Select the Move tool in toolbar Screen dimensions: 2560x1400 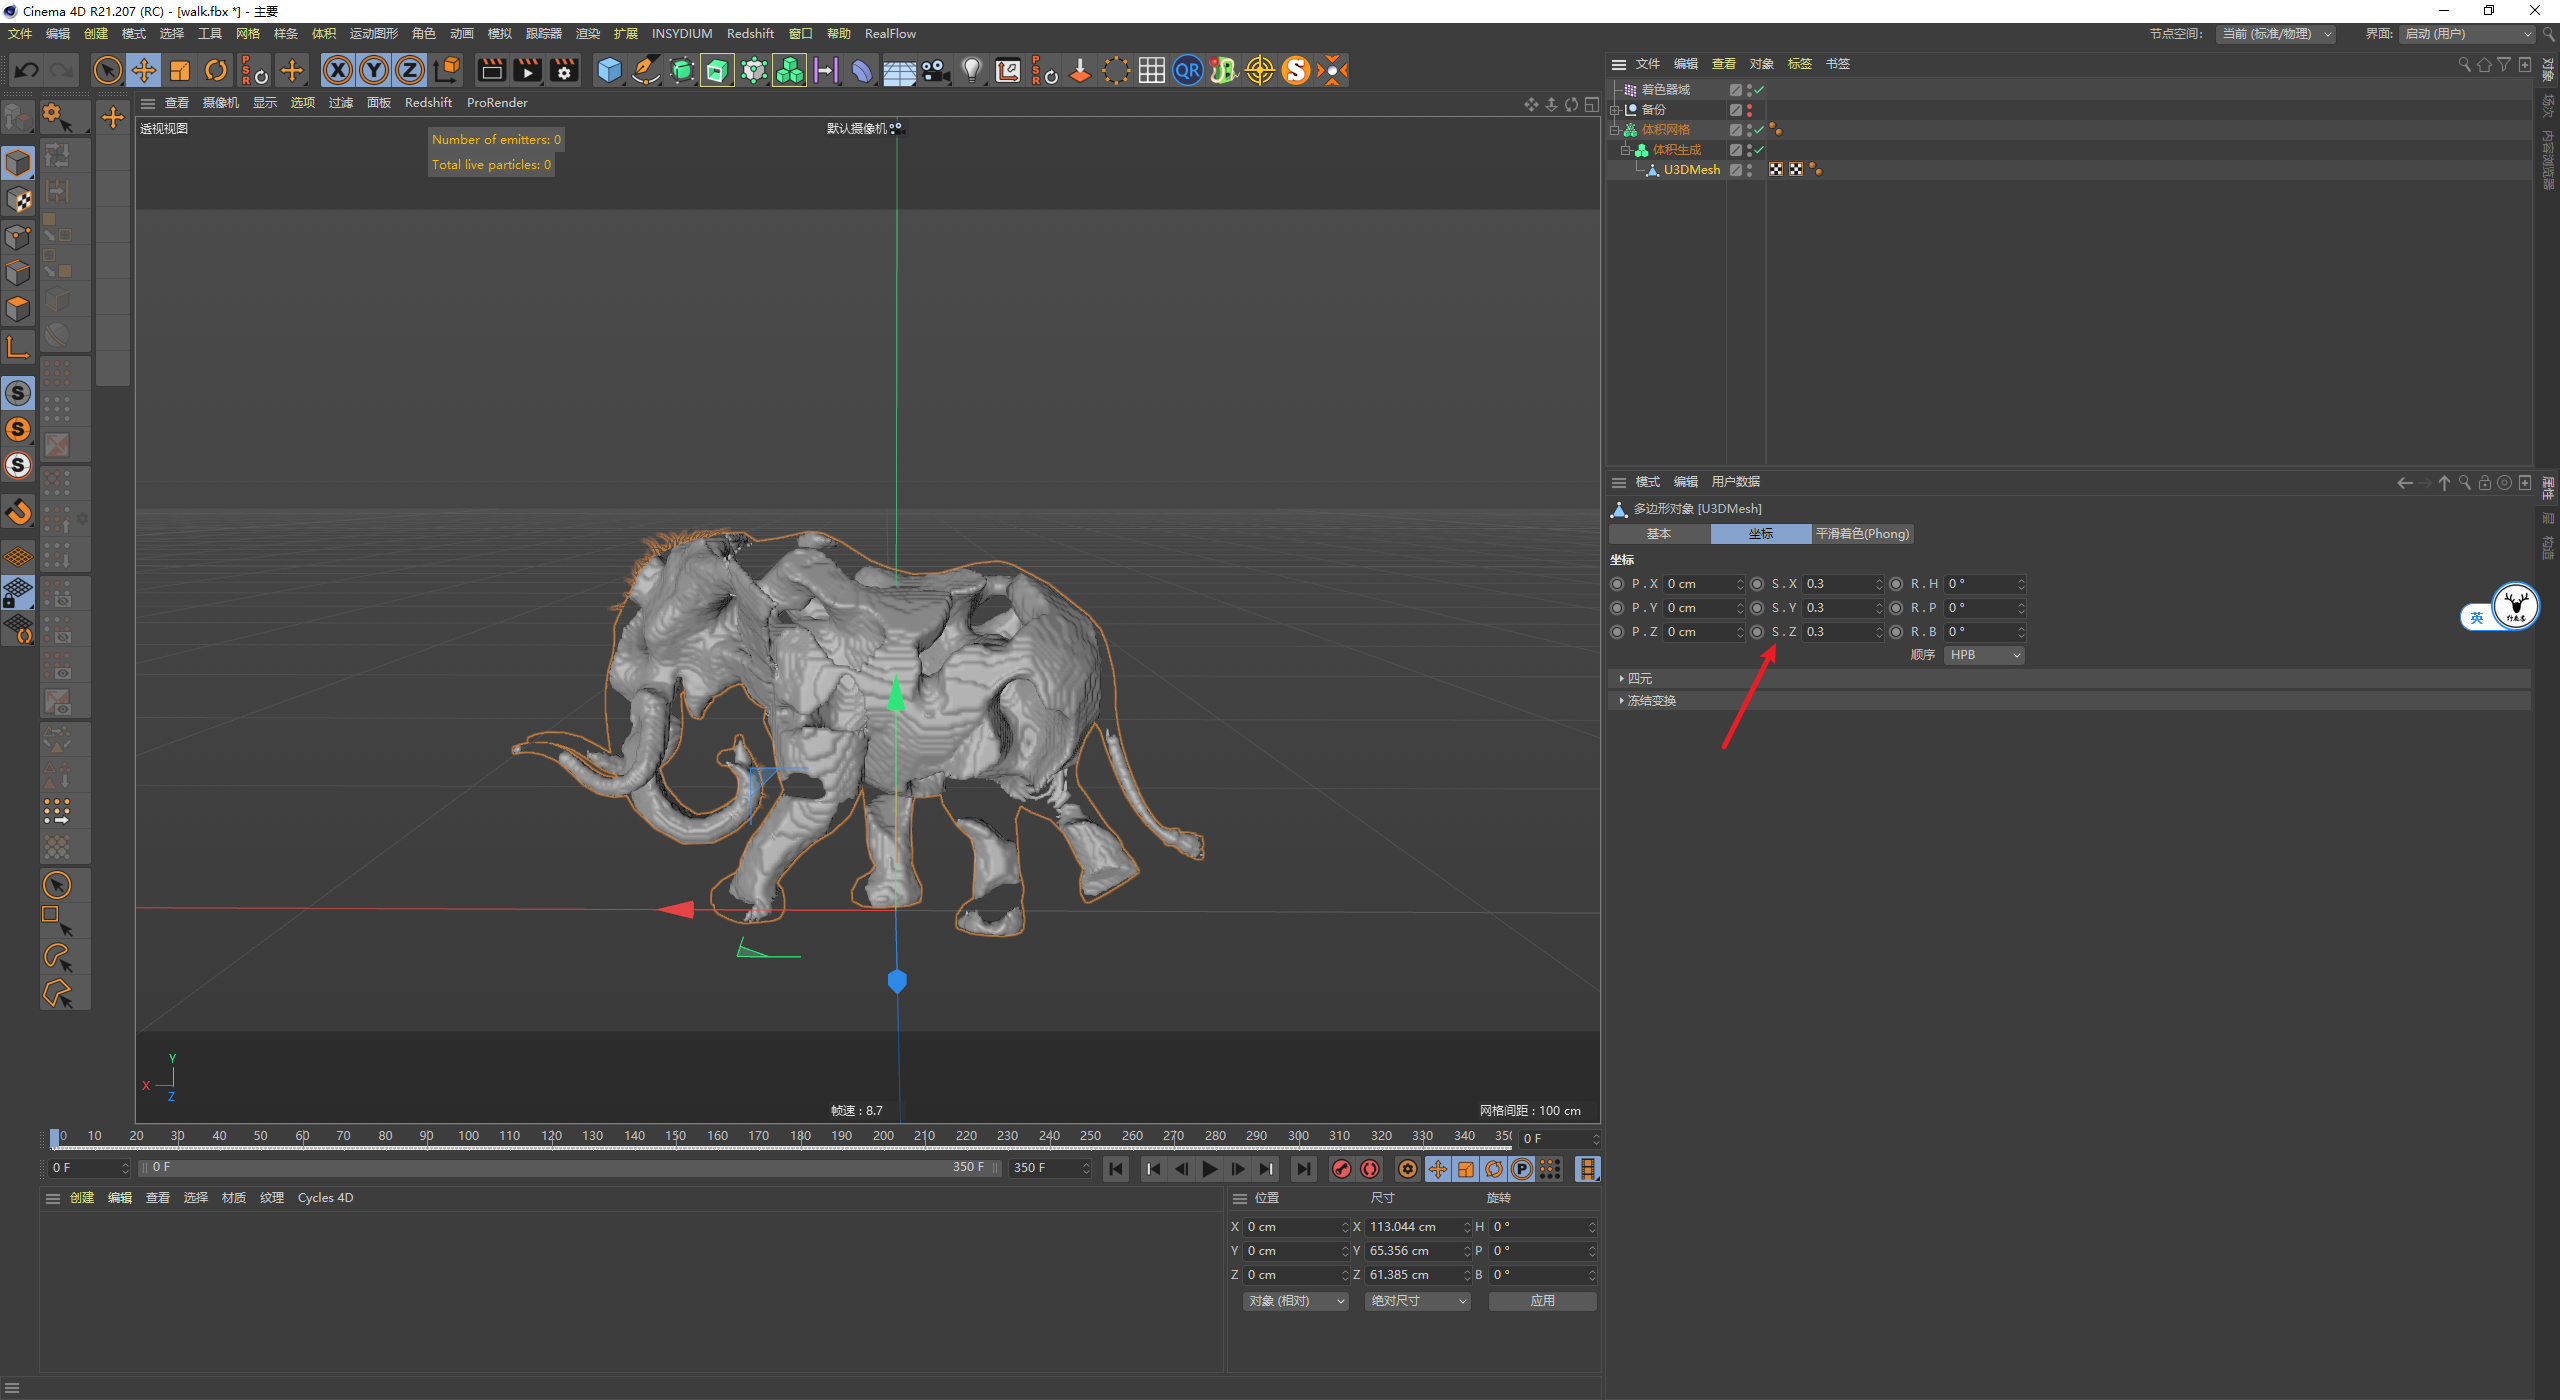144,70
